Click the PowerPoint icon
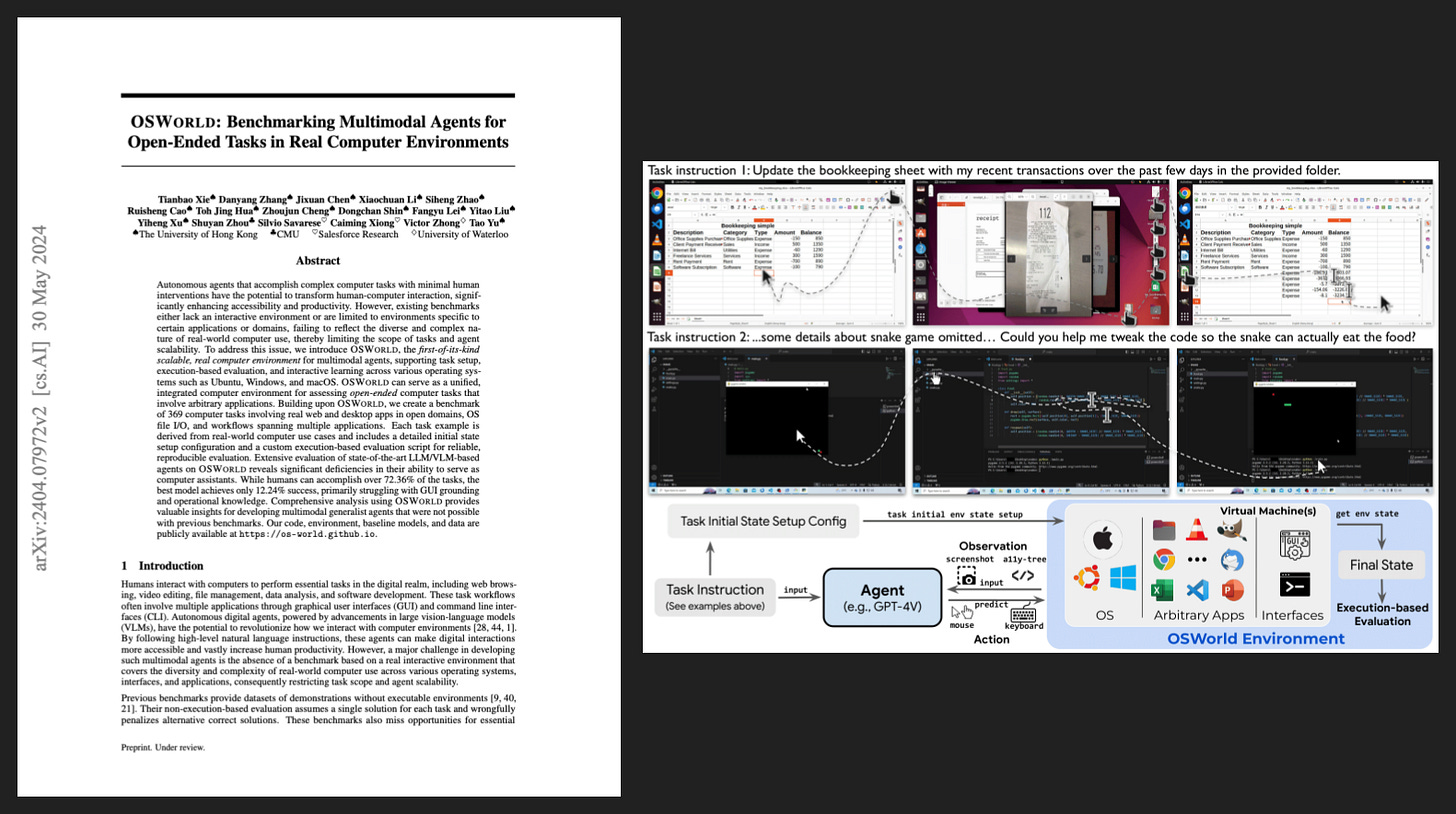The height and width of the screenshot is (814, 1456). (1231, 591)
